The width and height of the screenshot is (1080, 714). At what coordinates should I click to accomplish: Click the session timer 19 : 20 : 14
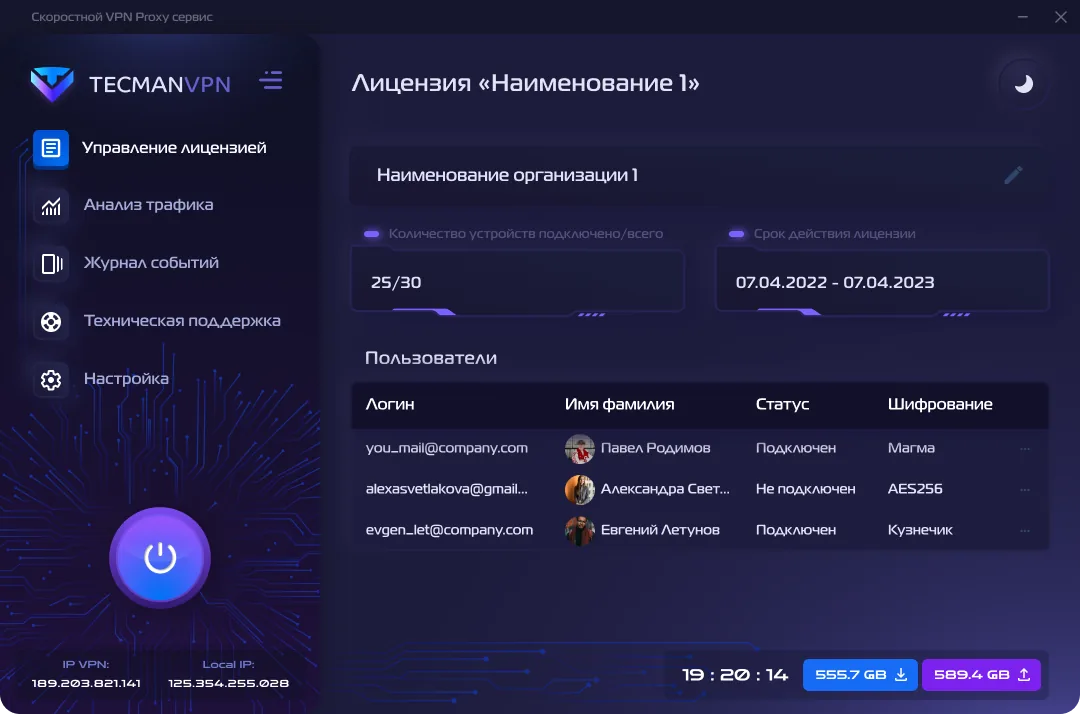735,675
